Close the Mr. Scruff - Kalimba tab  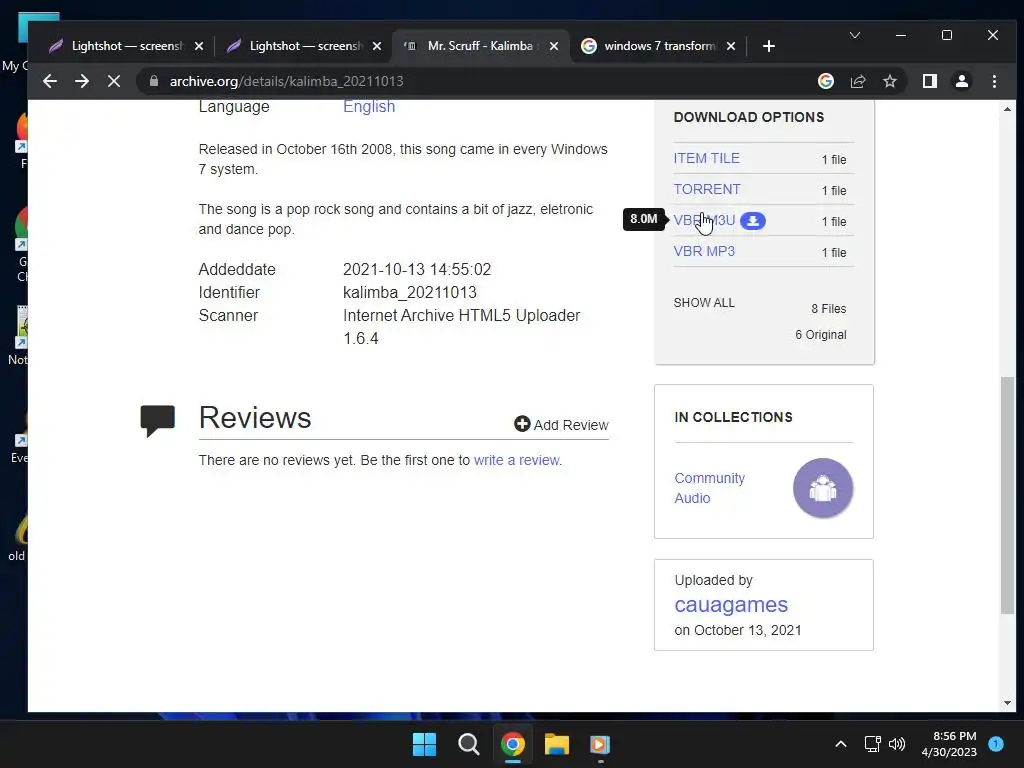click(554, 46)
